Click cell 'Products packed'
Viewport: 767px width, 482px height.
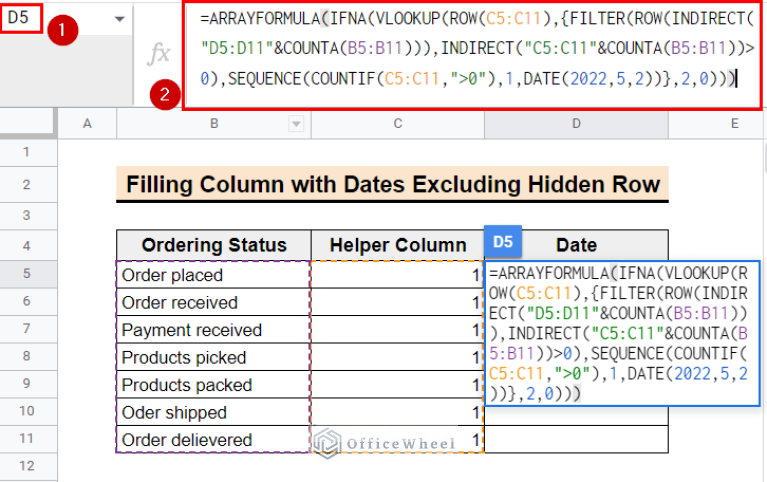pos(214,385)
